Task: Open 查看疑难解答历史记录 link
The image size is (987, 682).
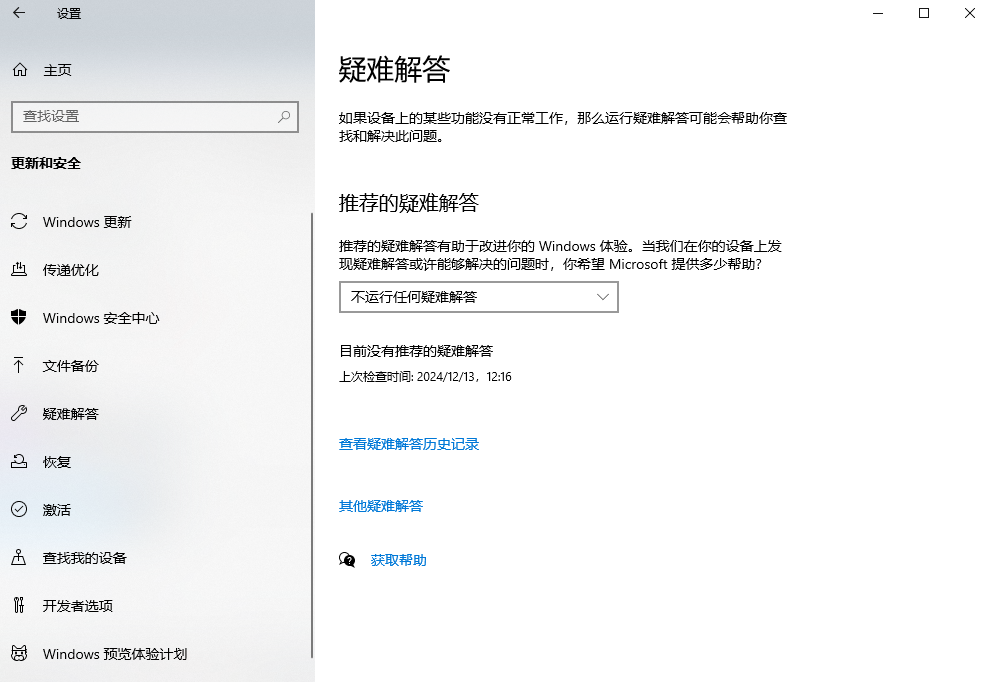Action: (x=409, y=444)
